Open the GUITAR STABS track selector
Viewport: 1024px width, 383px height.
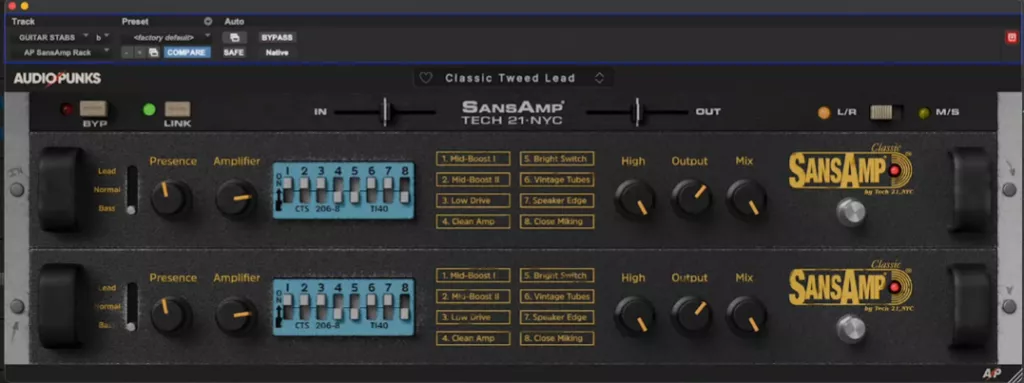coord(50,37)
